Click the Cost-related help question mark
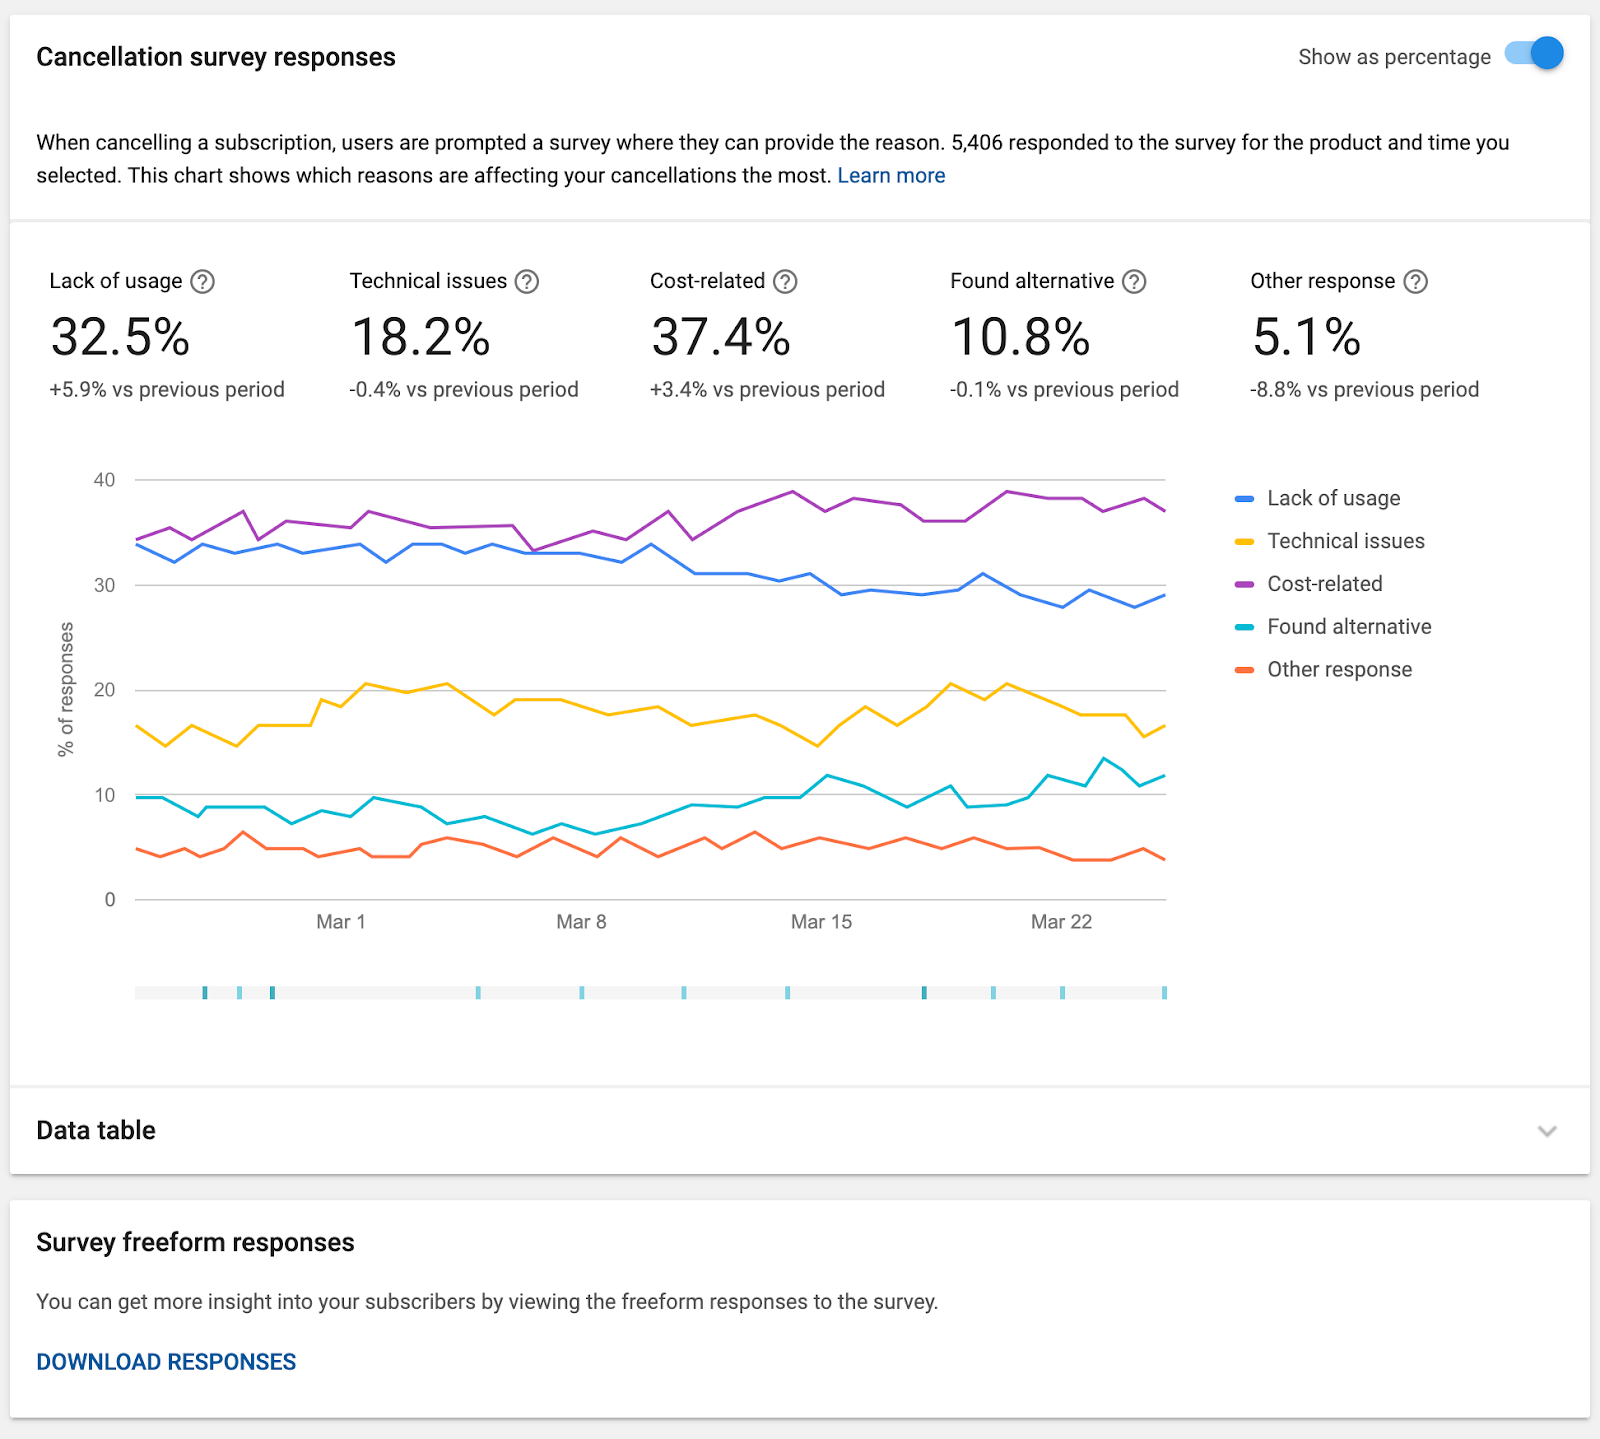Screen dimensions: 1600x1439 click(785, 282)
